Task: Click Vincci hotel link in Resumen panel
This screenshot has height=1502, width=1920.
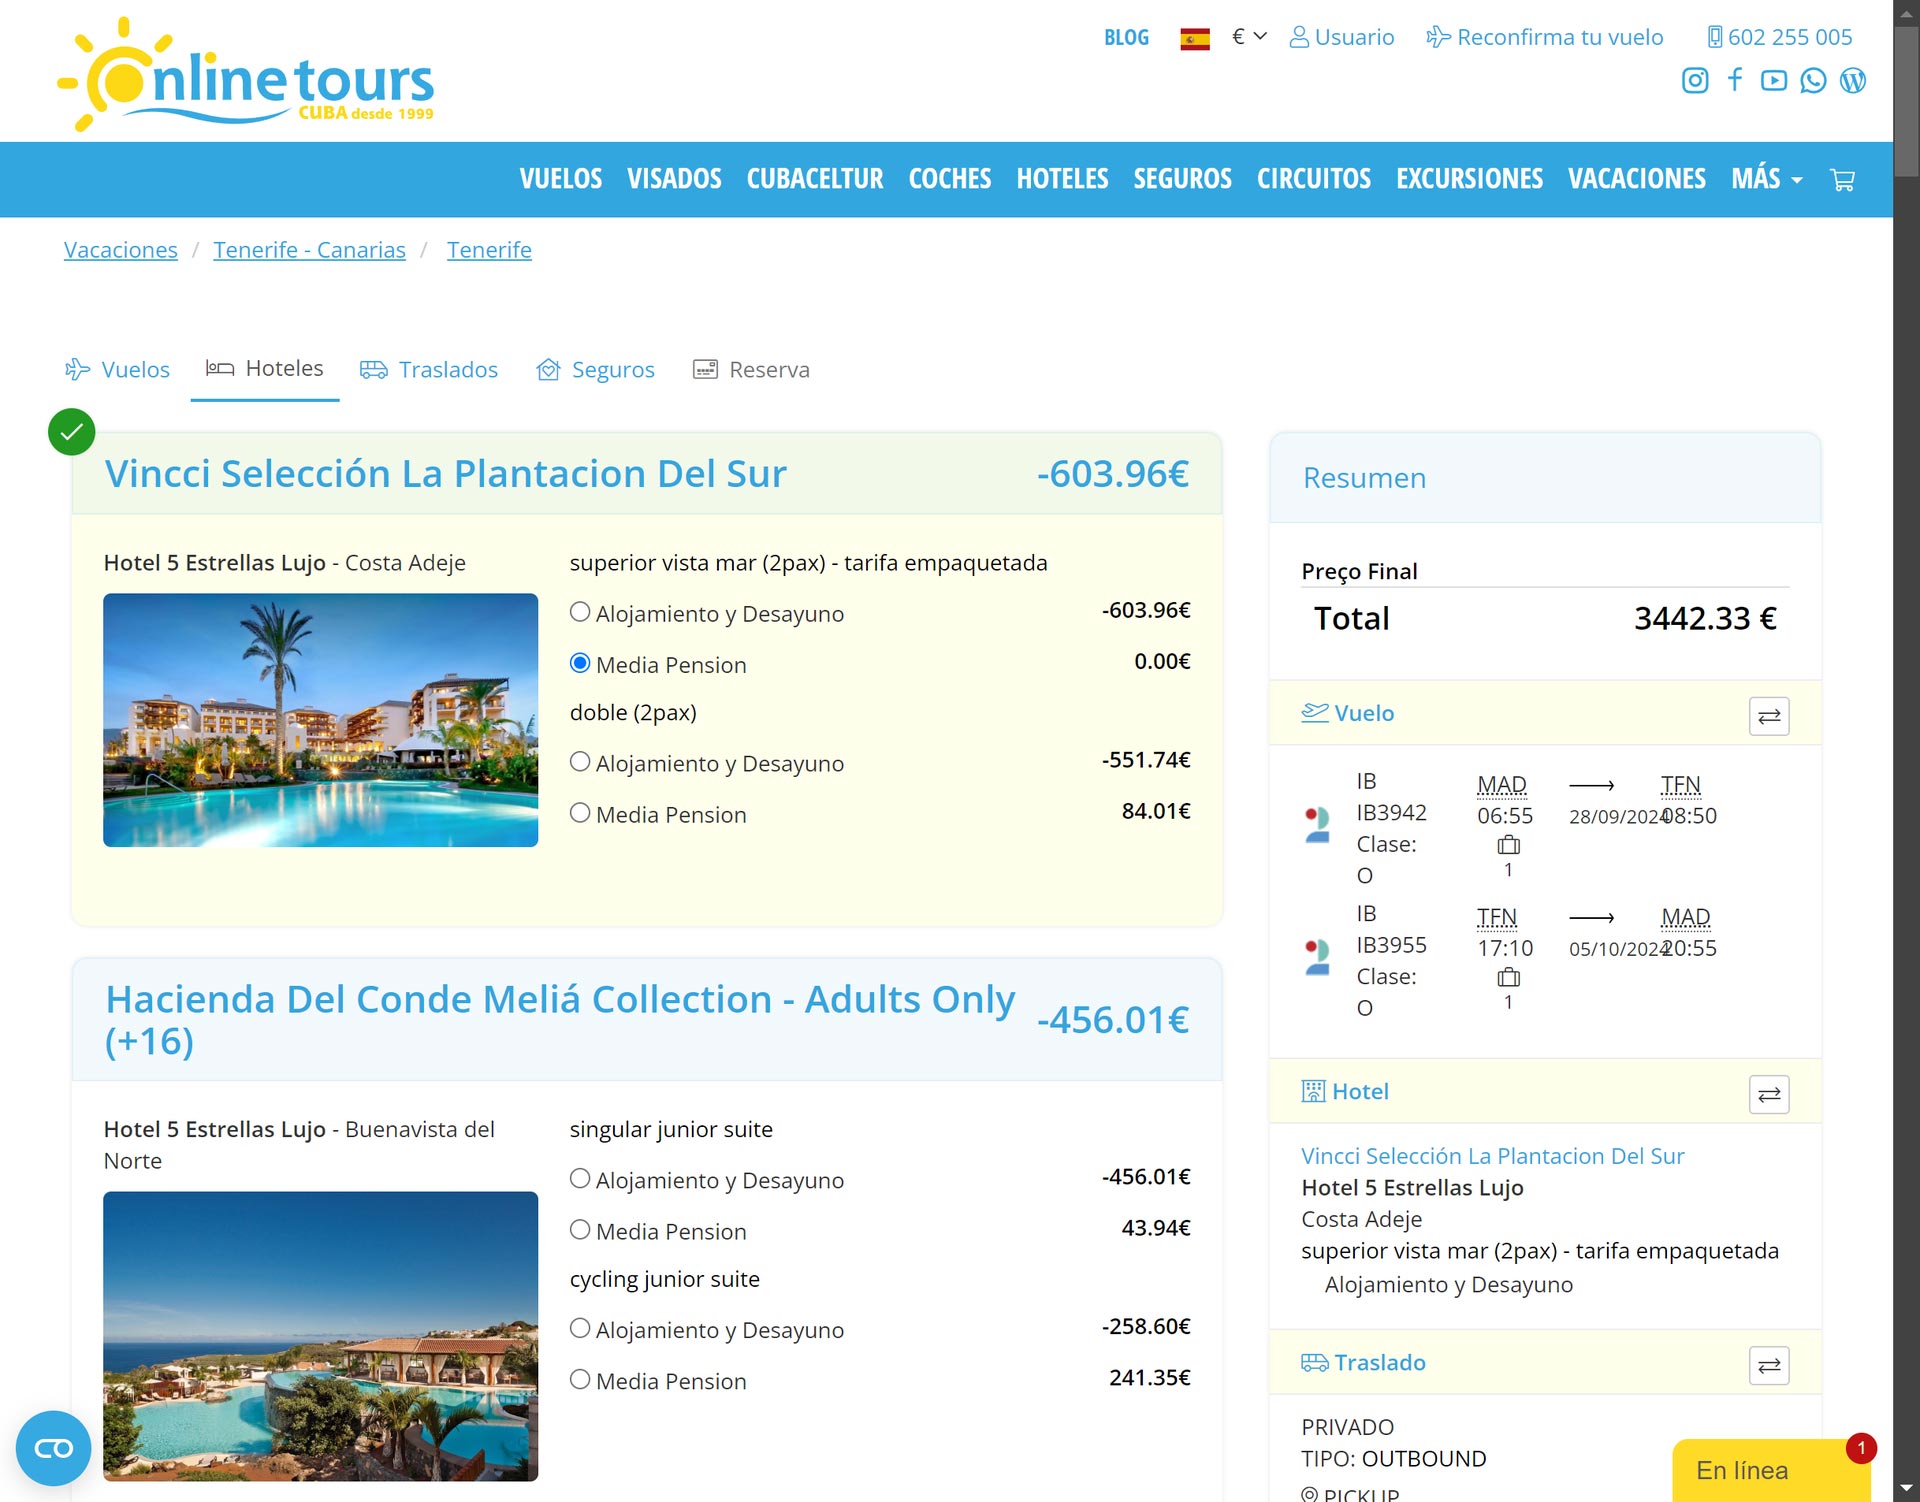Action: click(x=1493, y=1156)
